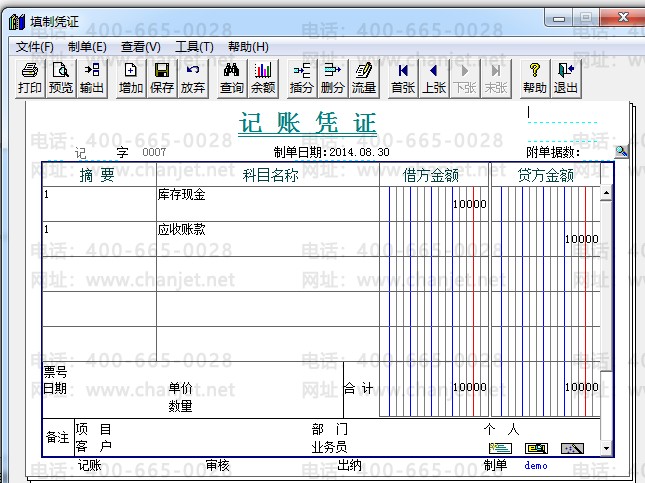Open the 工具(T) menu
Screen dimensions: 645x483
tap(194, 47)
